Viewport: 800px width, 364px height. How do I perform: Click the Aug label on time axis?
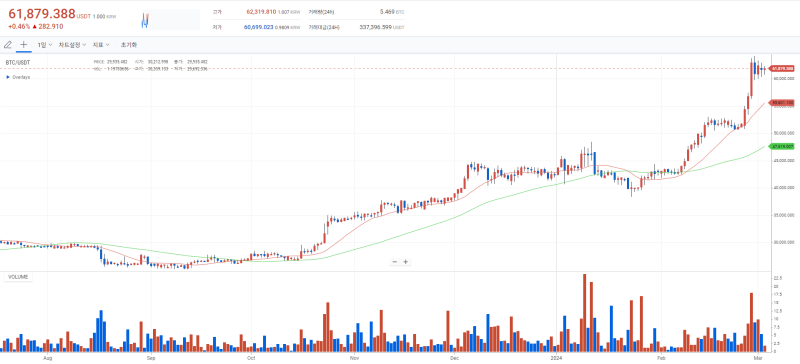click(x=47, y=358)
